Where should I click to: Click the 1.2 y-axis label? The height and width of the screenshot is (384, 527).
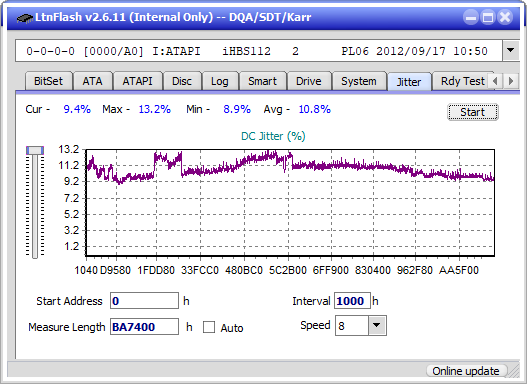coord(71,246)
